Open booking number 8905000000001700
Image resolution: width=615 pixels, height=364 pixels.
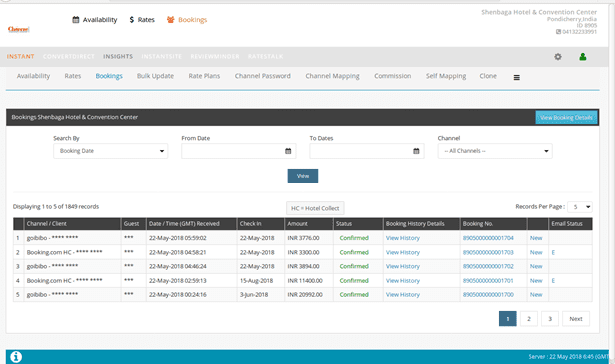488,295
